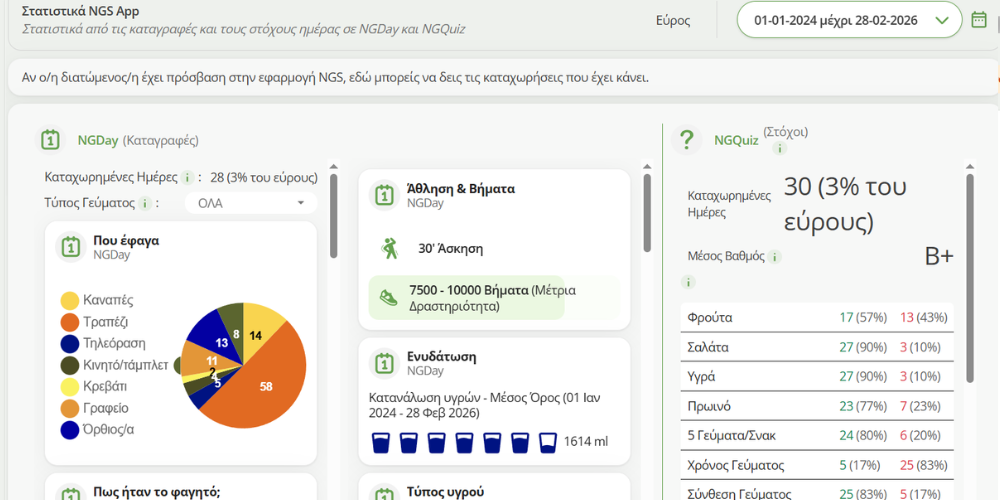
Task: Click info icon next to Καταχωρημένες Ημέρες in NGDay
Action: pyautogui.click(x=187, y=178)
